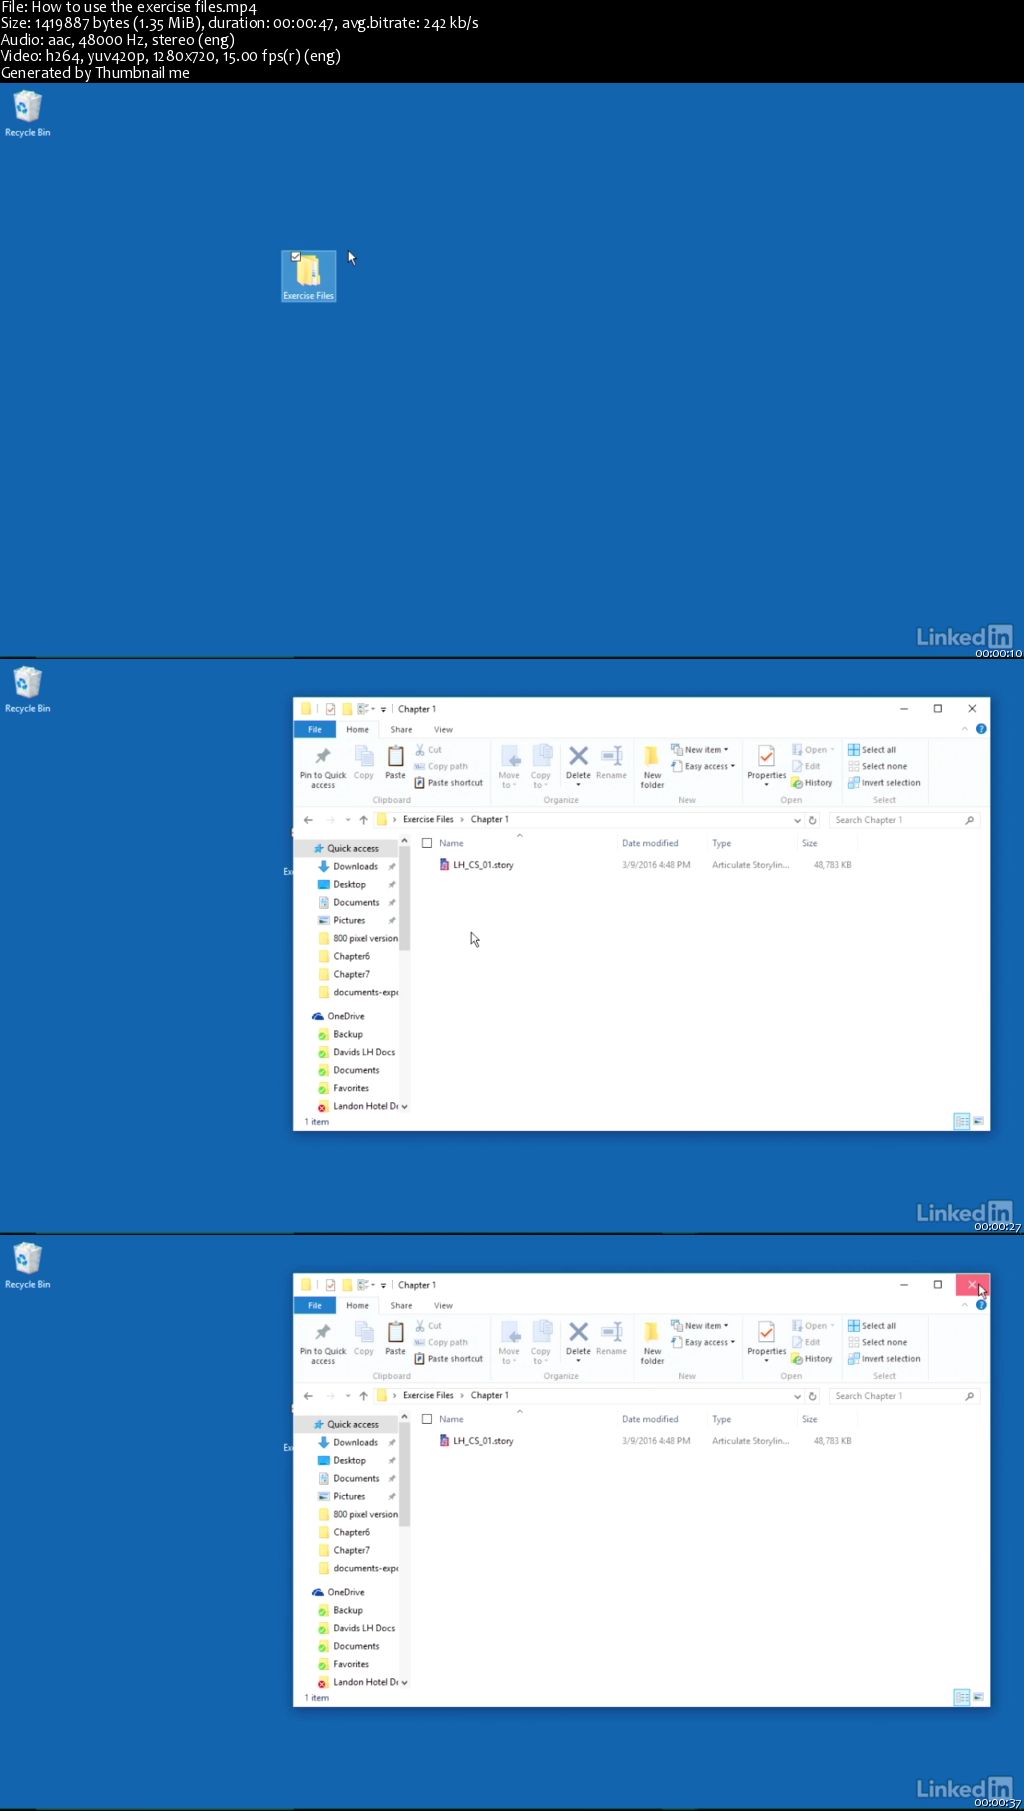This screenshot has height=1811, width=1024.
Task: Open Downloads in 00:00:27 frame sidebar
Action: [x=355, y=866]
